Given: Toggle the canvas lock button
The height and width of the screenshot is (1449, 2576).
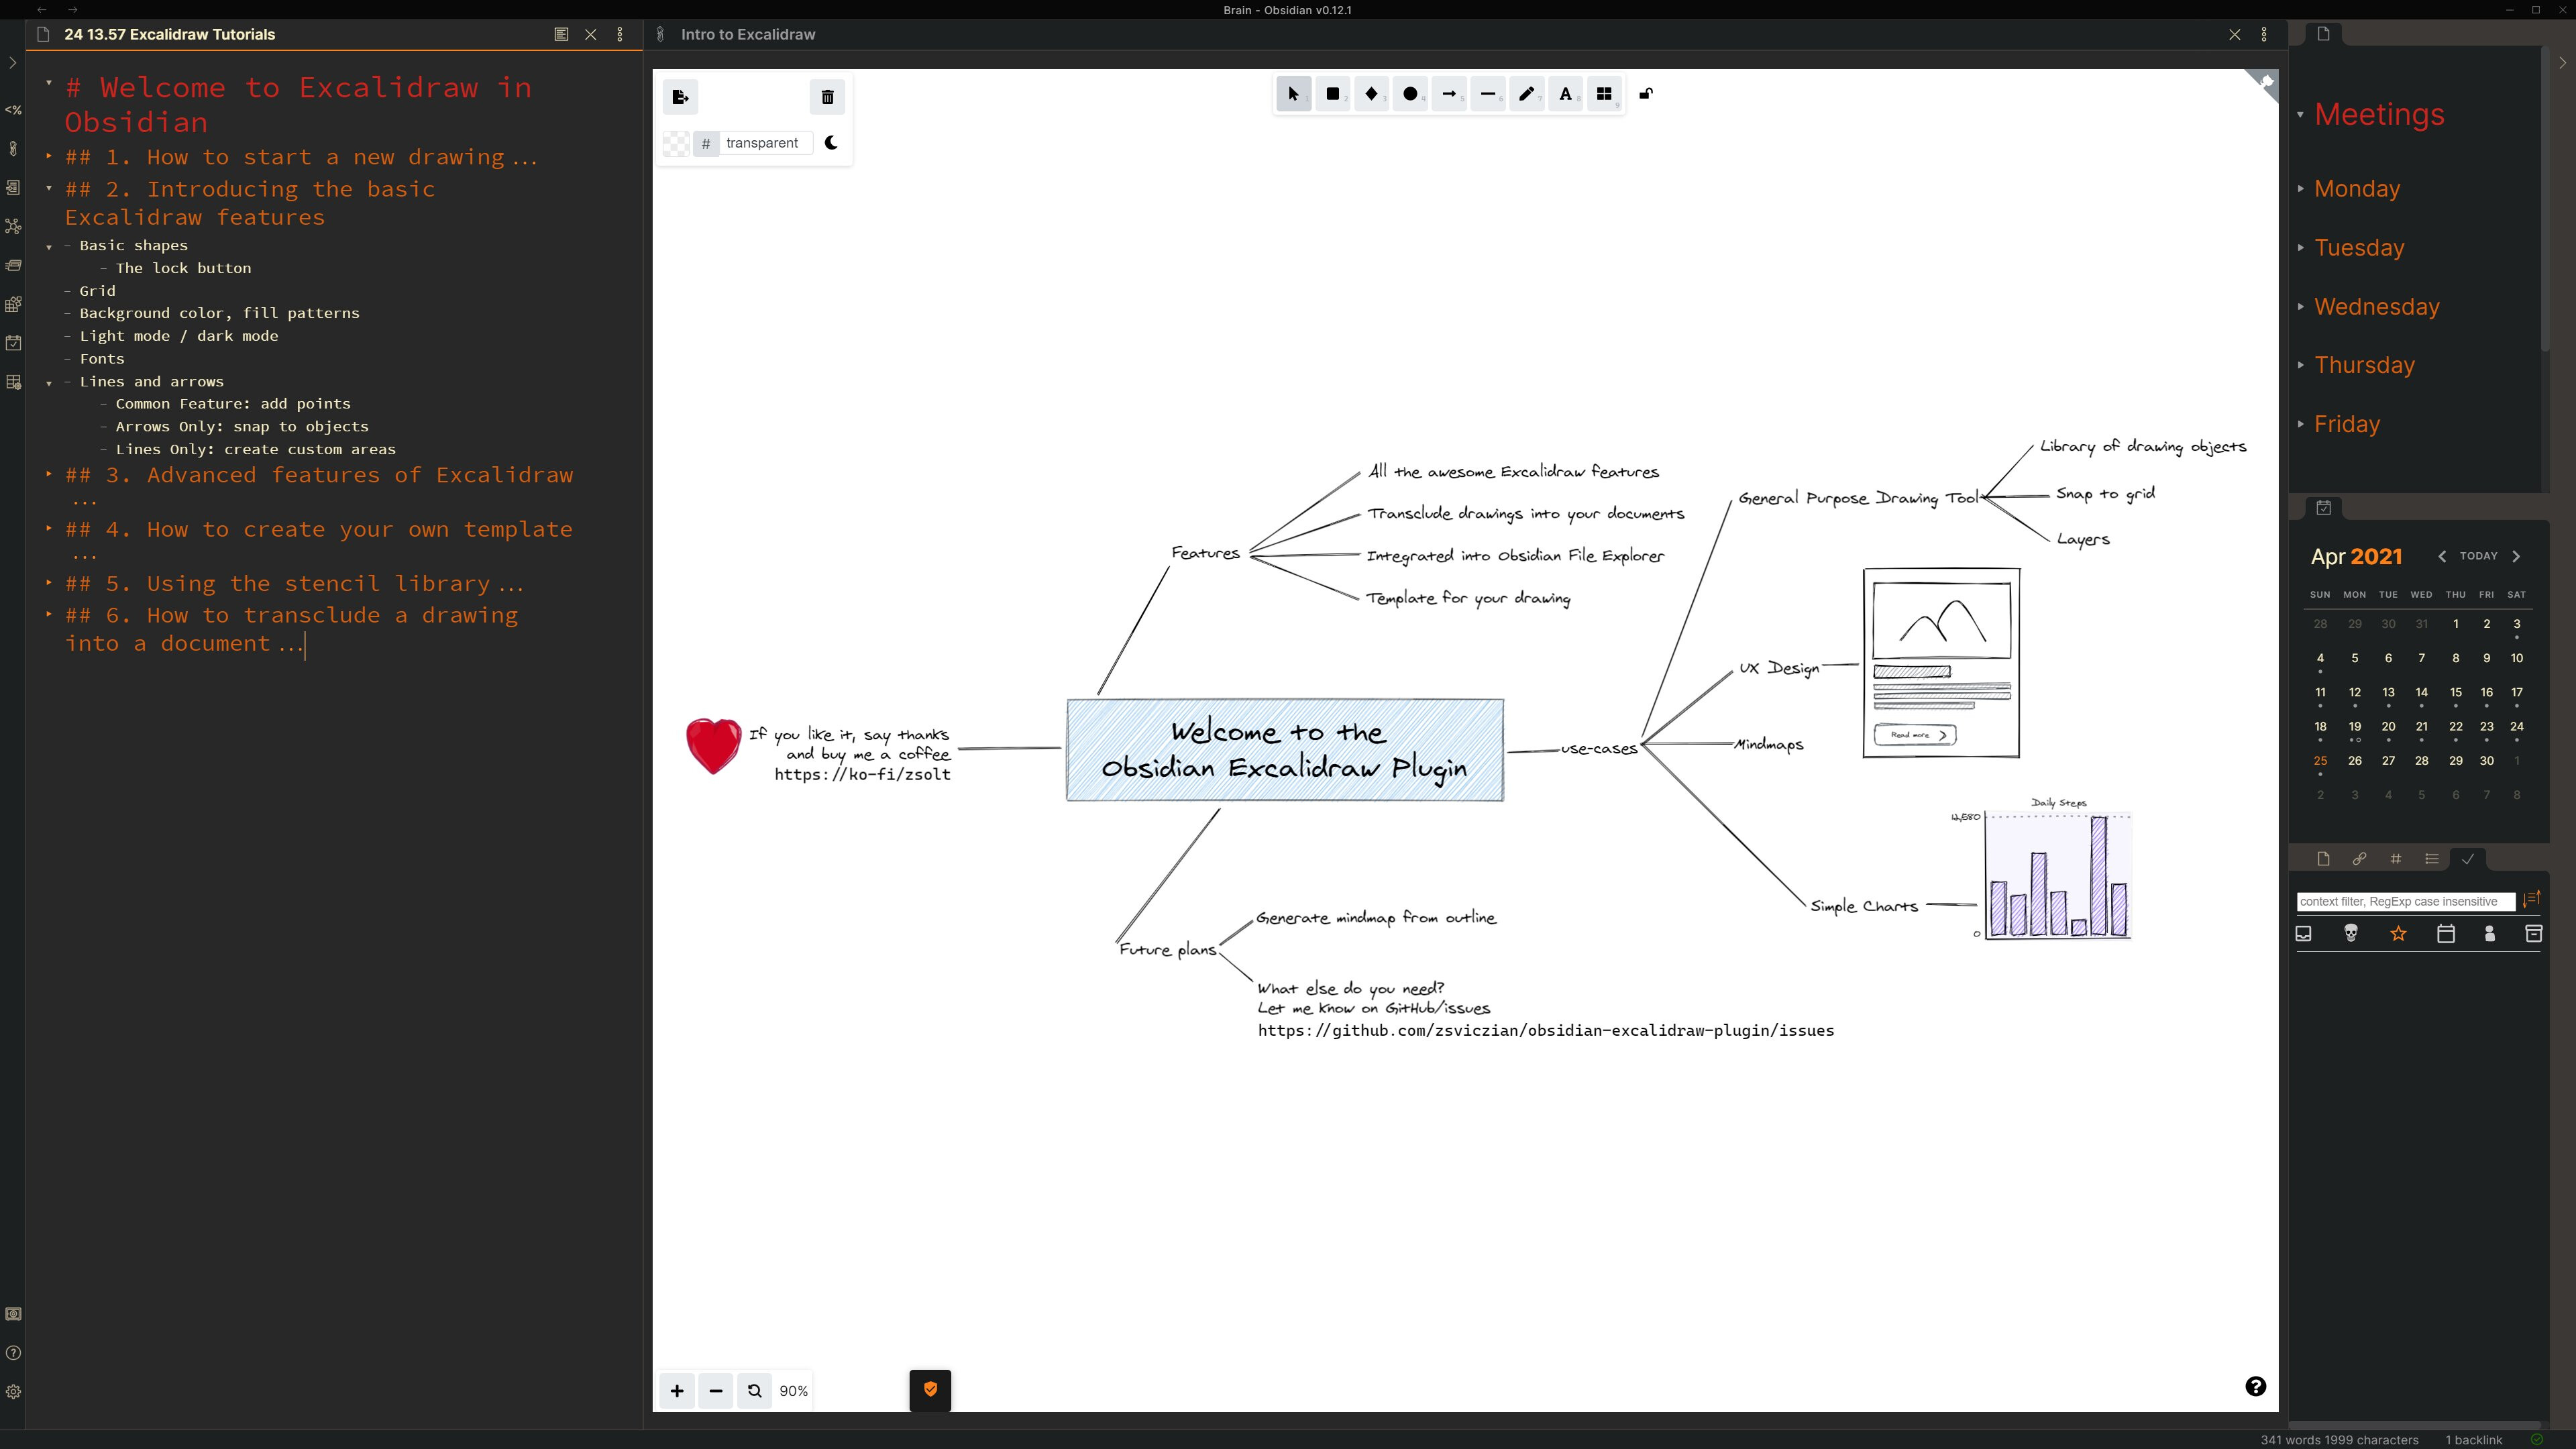Looking at the screenshot, I should 1646,94.
